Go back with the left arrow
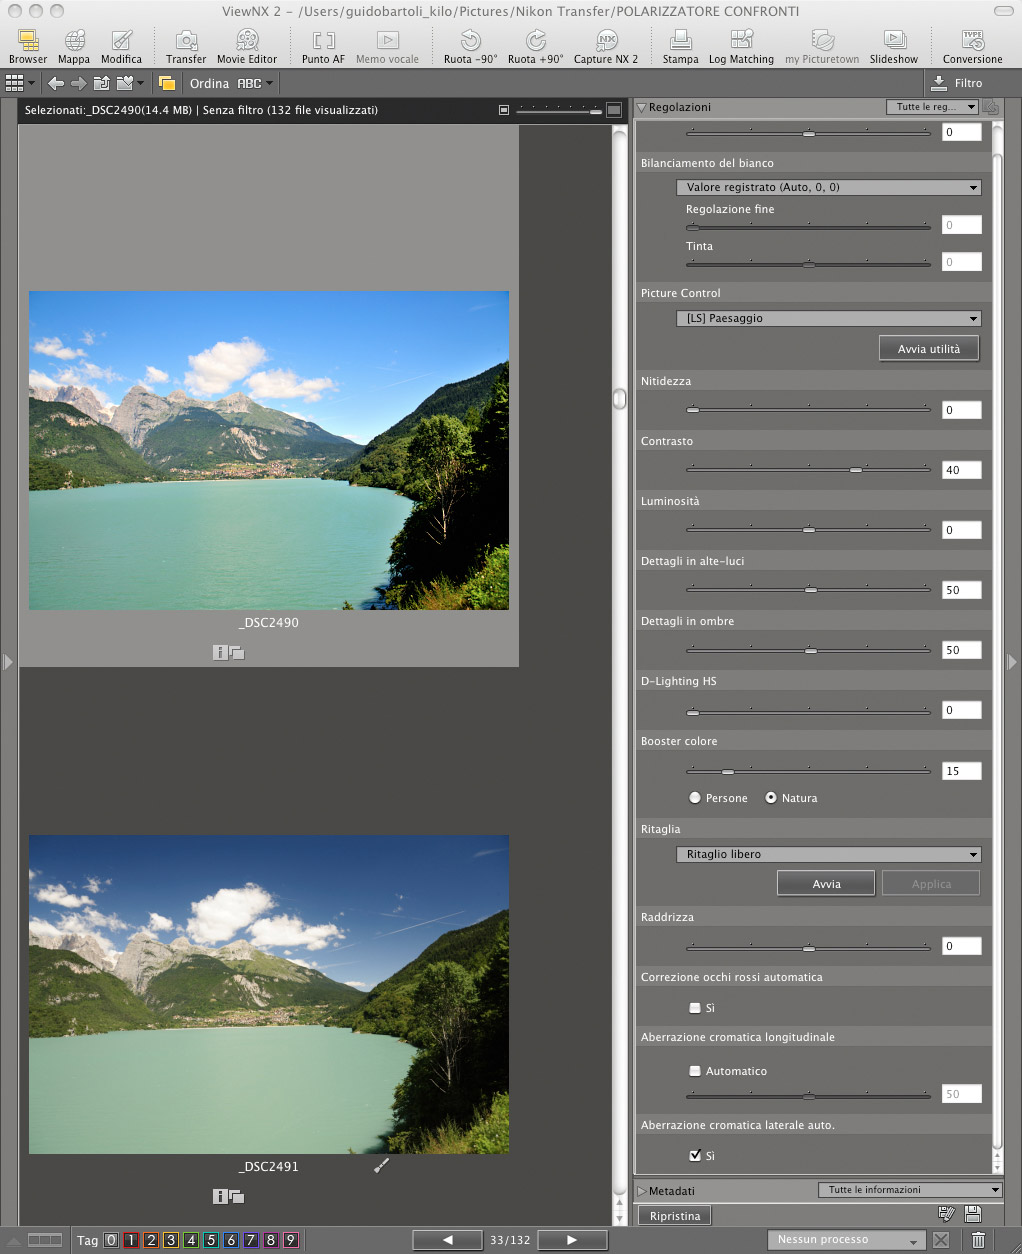Viewport: 1022px width, 1254px height. point(56,83)
